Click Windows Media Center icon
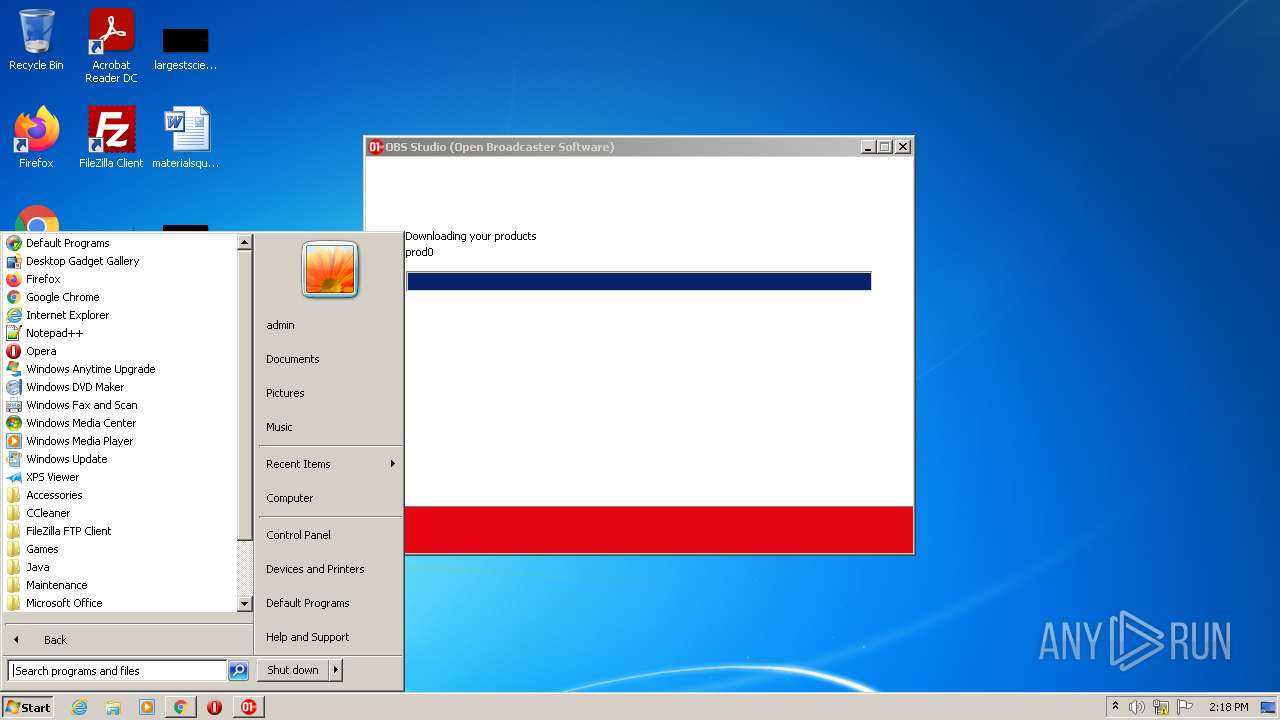Screen dimensions: 1280x720 pyautogui.click(x=14, y=423)
